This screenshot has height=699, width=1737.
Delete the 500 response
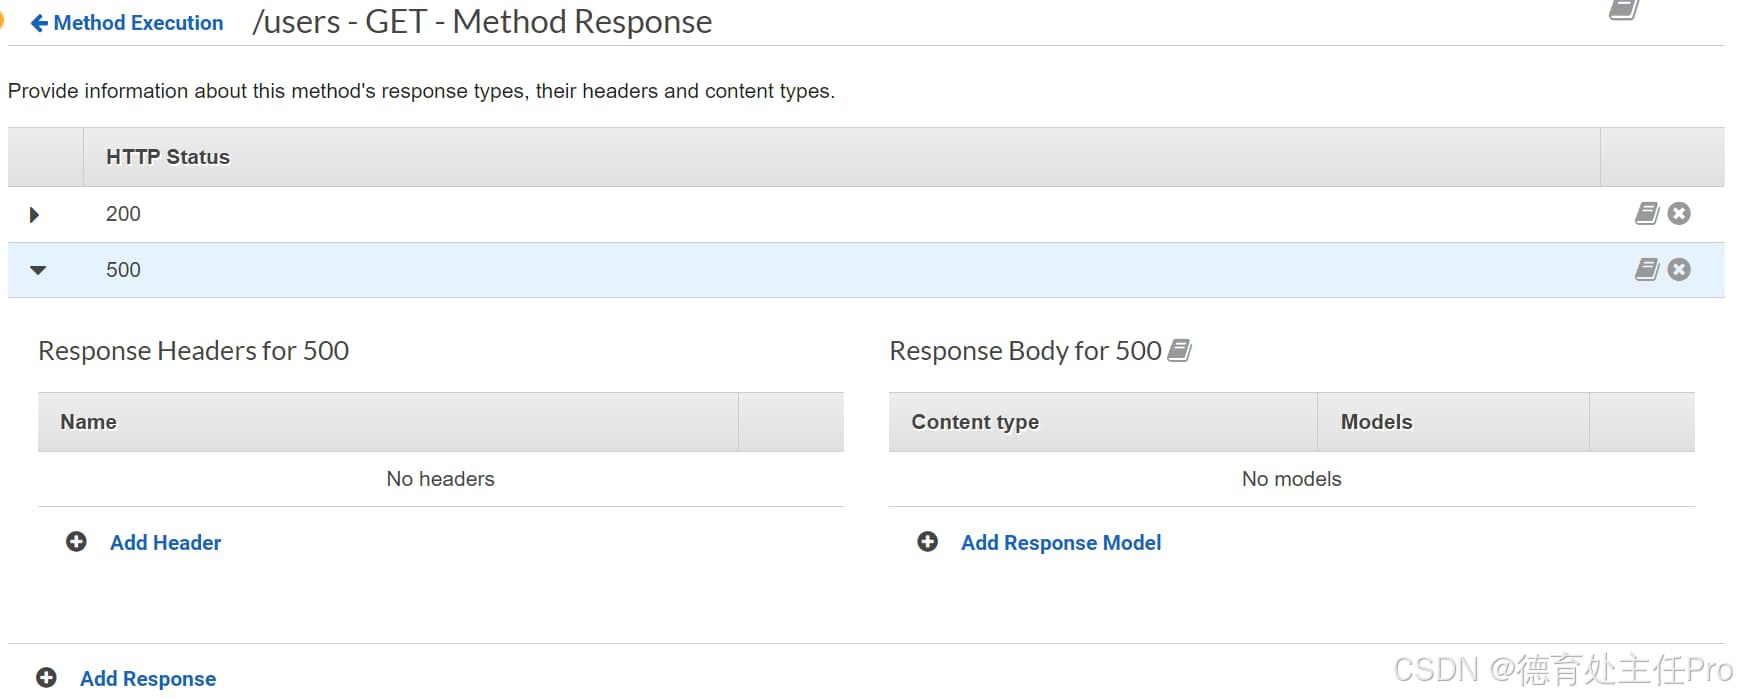pos(1679,269)
